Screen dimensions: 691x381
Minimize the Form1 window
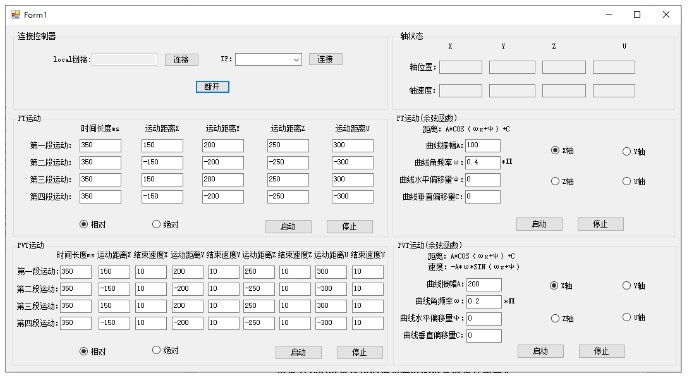click(x=609, y=15)
